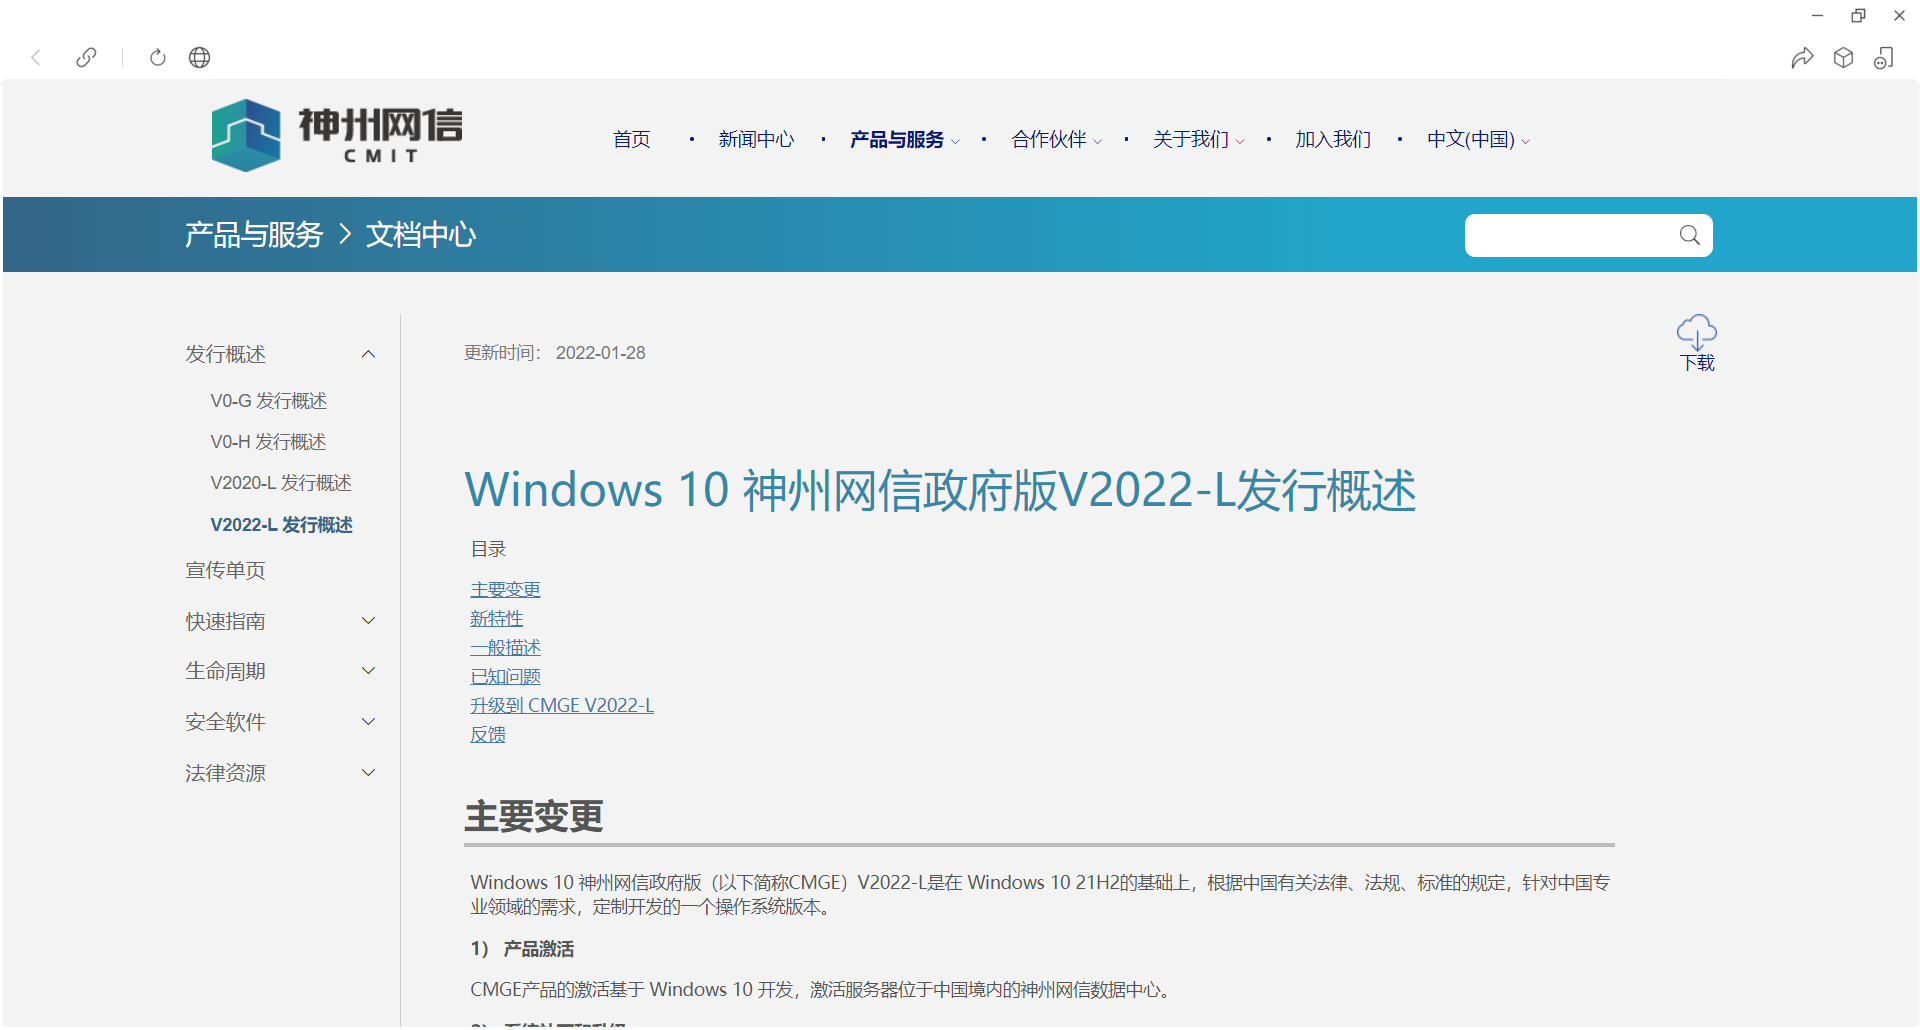The width and height of the screenshot is (1920, 1030).
Task: Jump to 新特性 in contents
Action: tap(496, 619)
